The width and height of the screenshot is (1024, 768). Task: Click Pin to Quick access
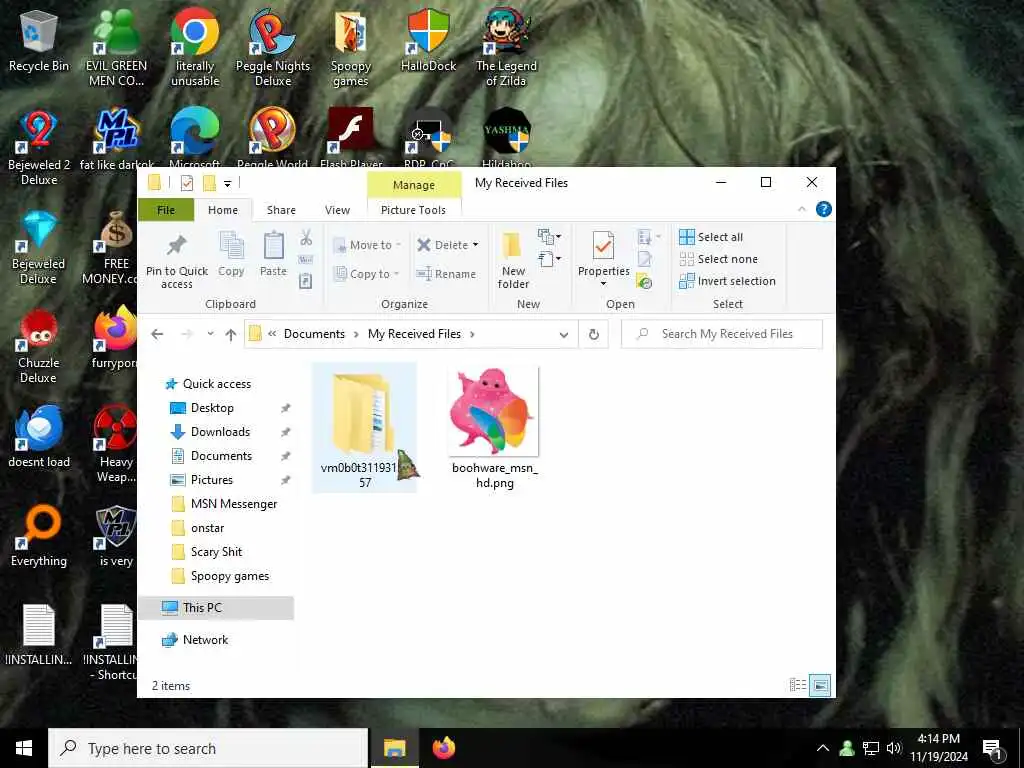point(176,260)
